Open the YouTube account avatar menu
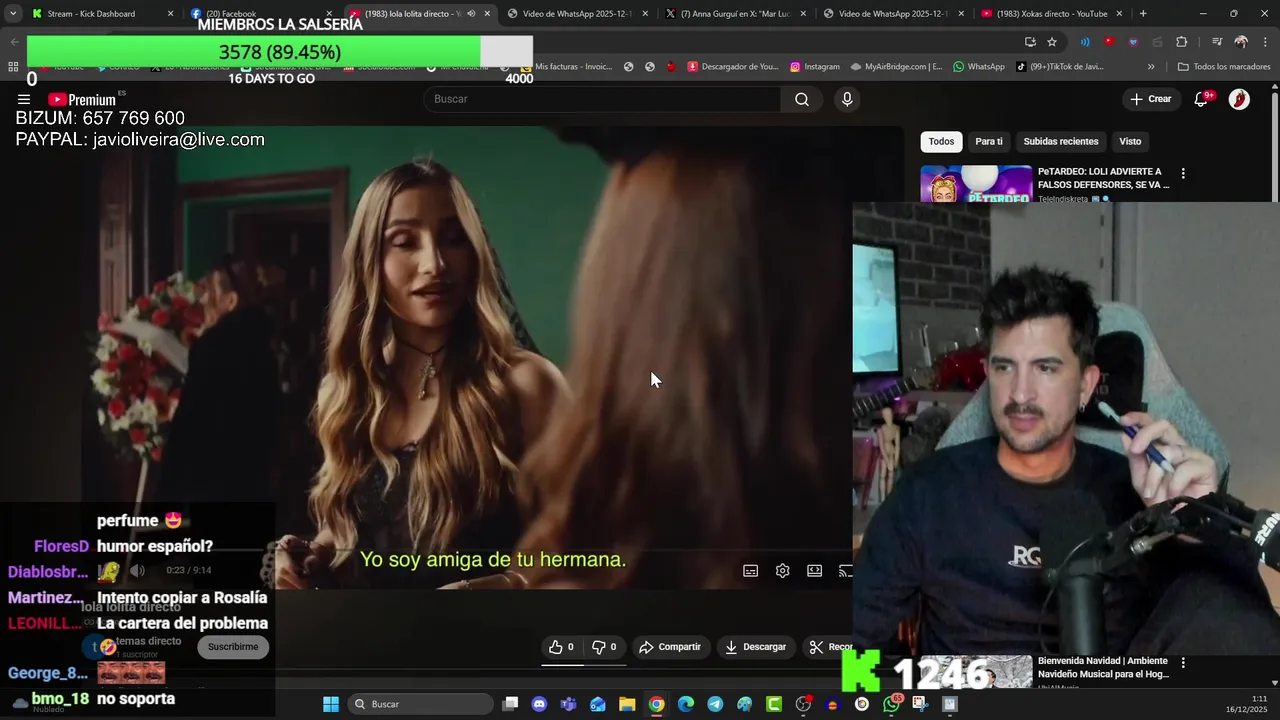Viewport: 1280px width, 720px height. [x=1239, y=99]
